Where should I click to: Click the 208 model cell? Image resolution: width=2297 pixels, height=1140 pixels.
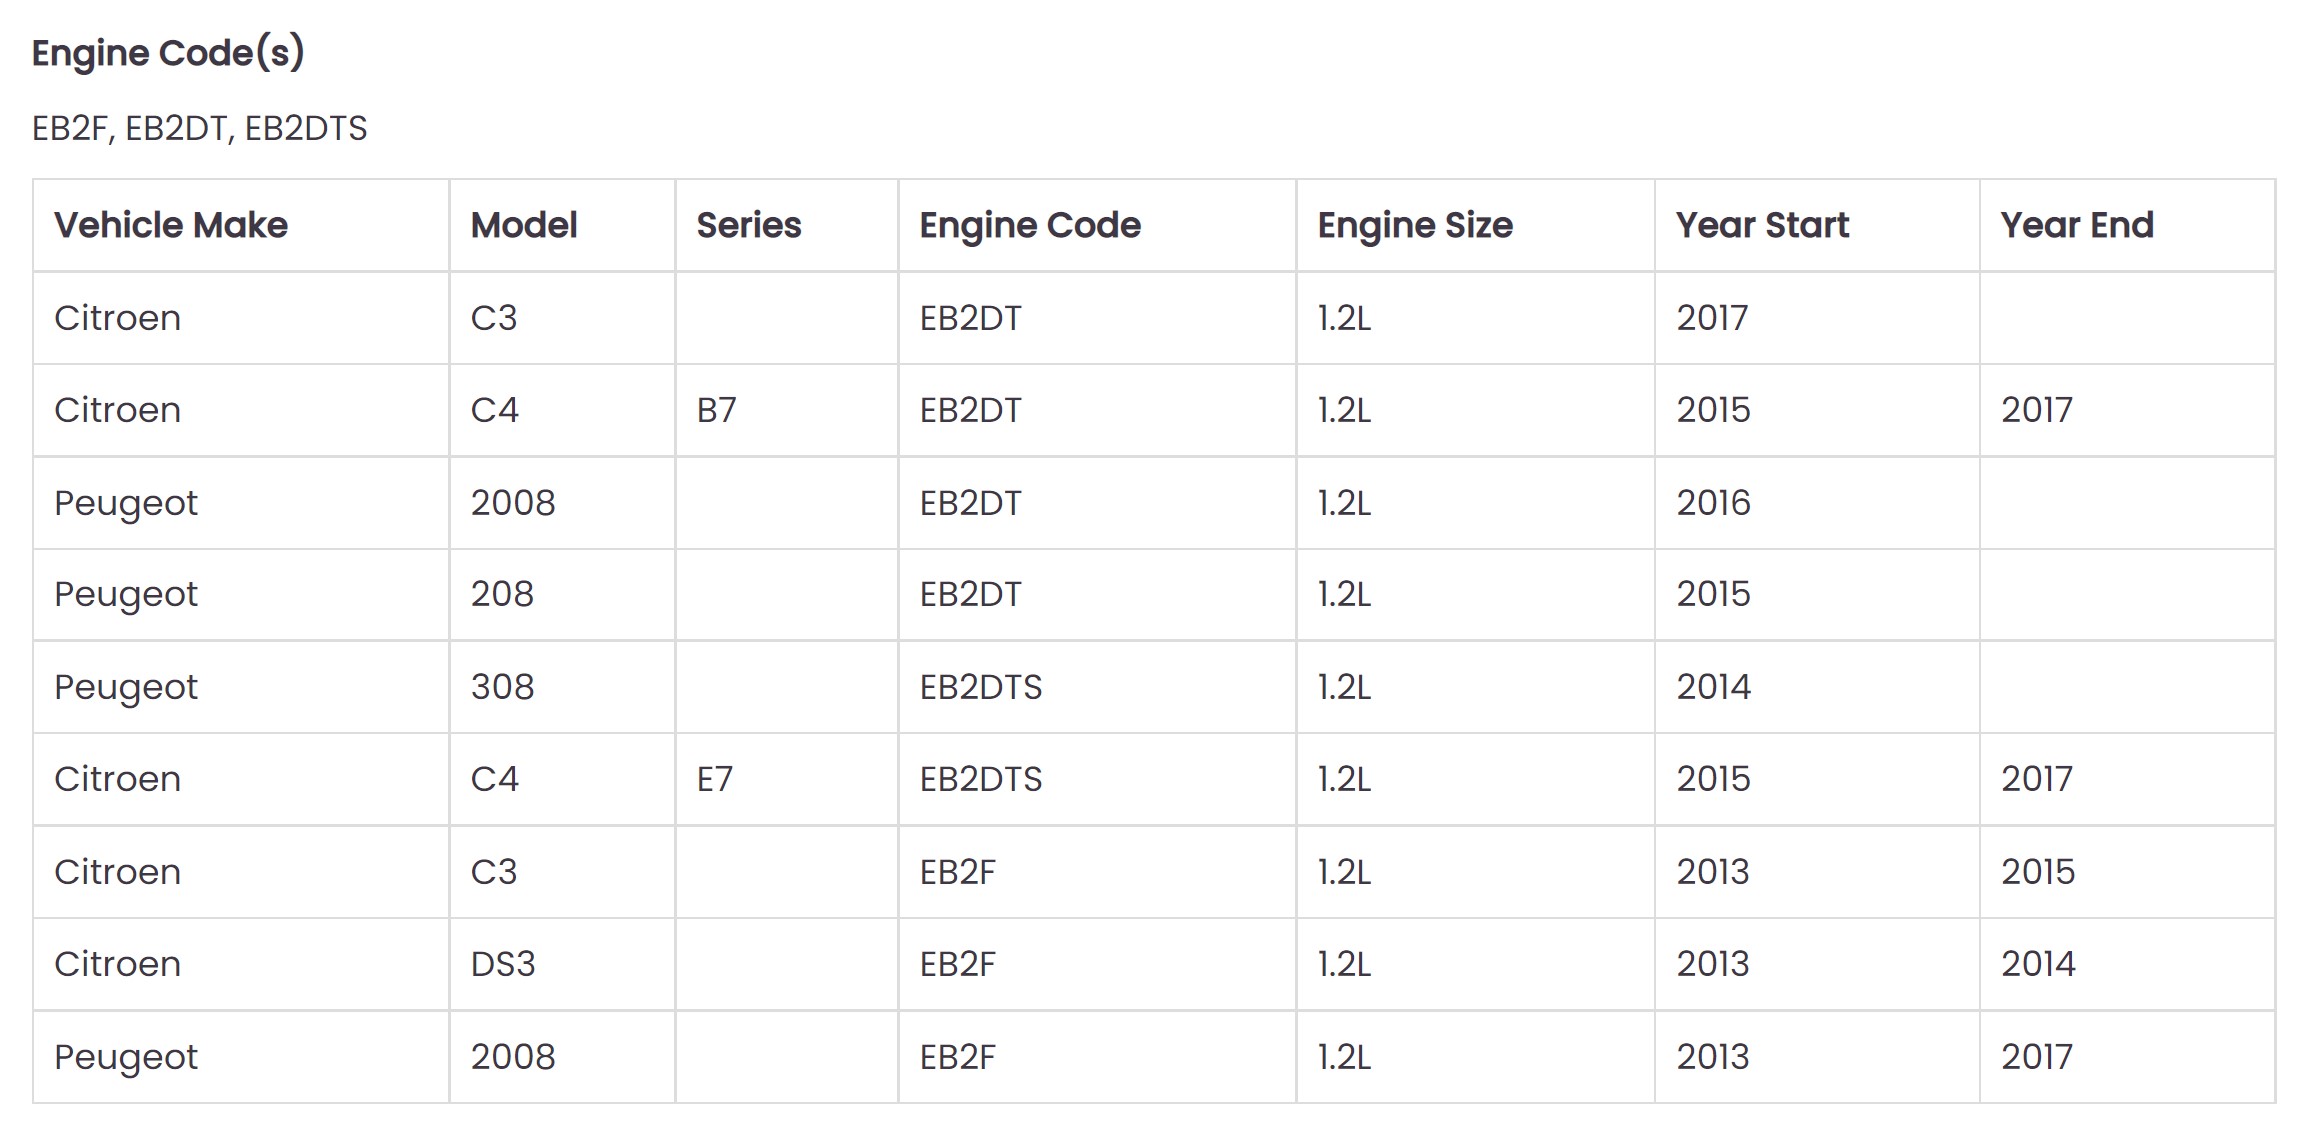pos(502,594)
